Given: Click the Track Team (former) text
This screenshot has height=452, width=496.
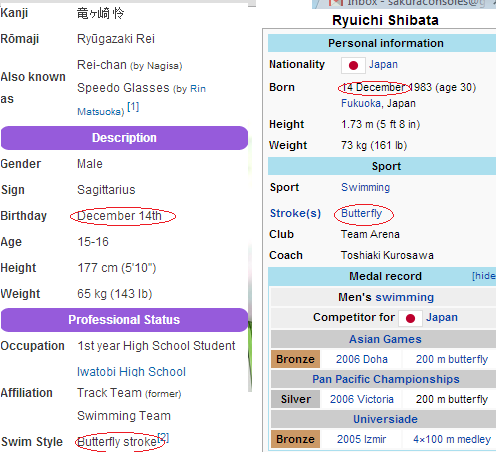Looking at the screenshot, I should 129,393.
